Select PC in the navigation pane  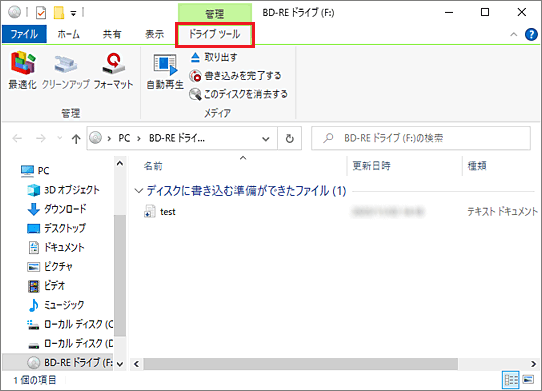[x=35, y=170]
